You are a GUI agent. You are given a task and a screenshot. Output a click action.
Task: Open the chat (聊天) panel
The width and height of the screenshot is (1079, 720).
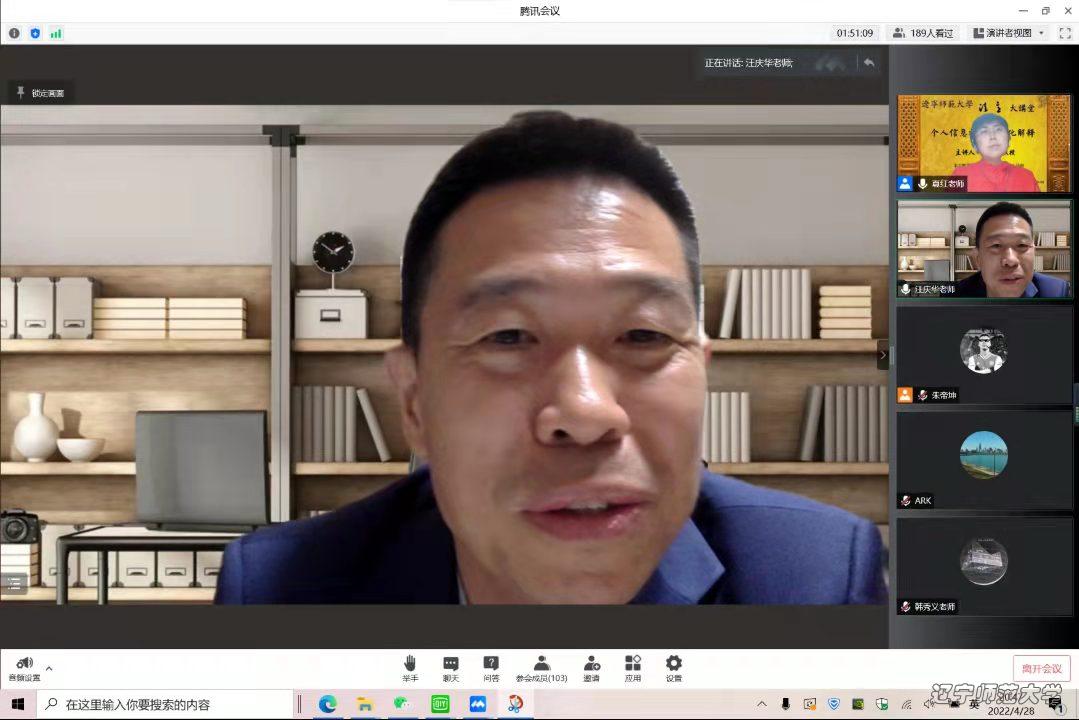[451, 667]
